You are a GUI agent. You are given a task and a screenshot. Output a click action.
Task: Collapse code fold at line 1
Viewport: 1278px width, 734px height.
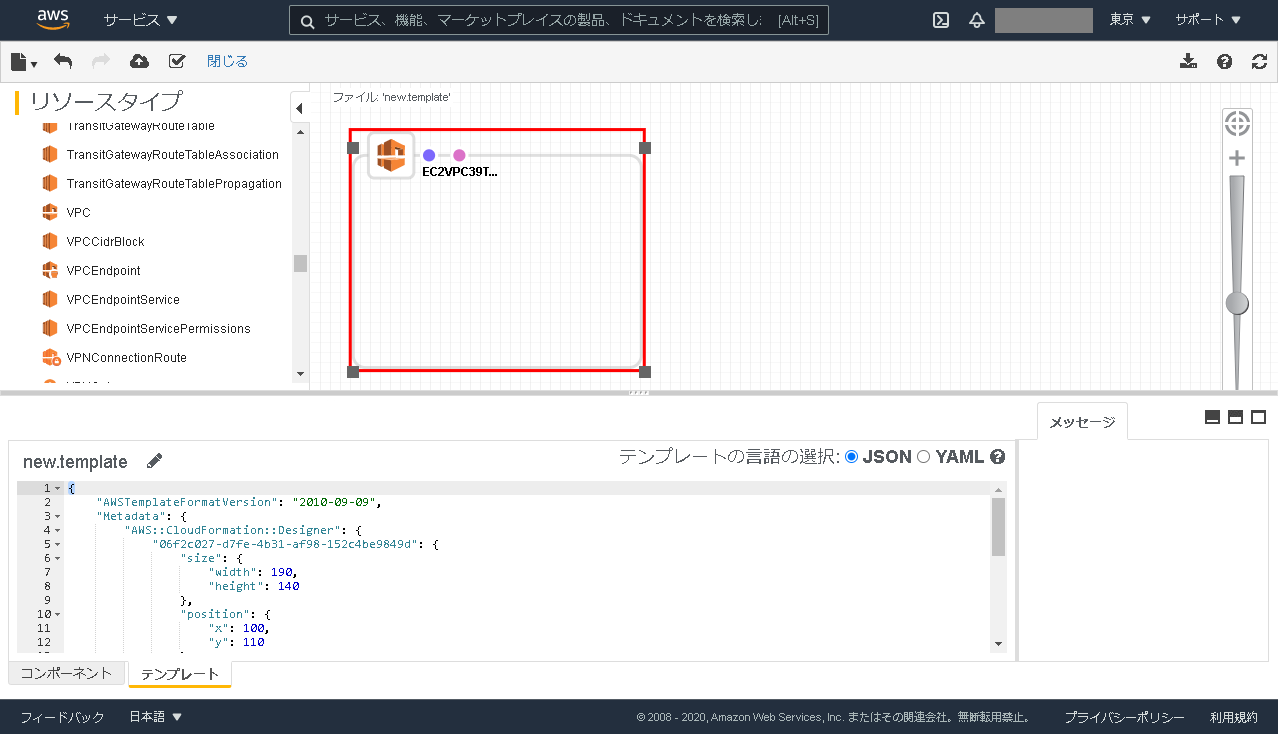click(57, 489)
